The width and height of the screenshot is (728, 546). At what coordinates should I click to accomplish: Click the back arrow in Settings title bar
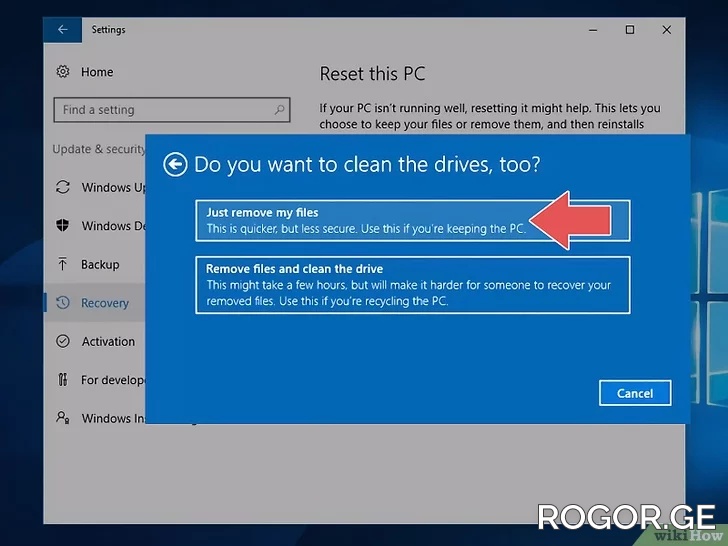tap(63, 30)
